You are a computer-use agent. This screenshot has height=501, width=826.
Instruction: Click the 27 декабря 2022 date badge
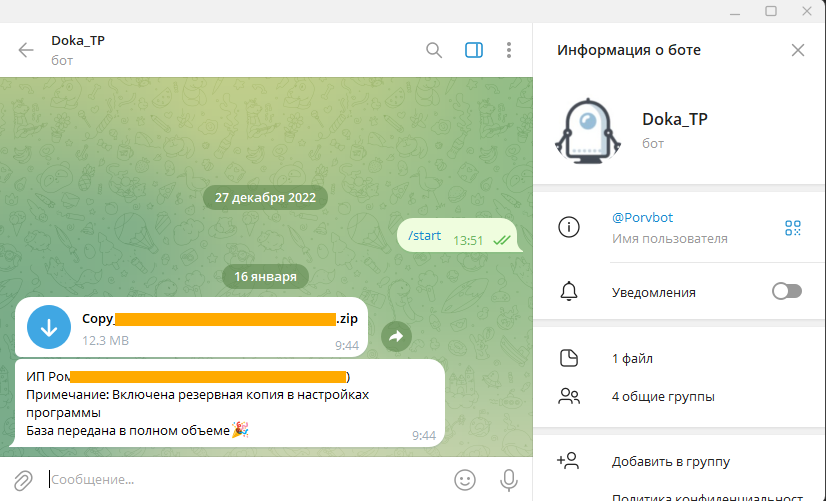coord(266,198)
